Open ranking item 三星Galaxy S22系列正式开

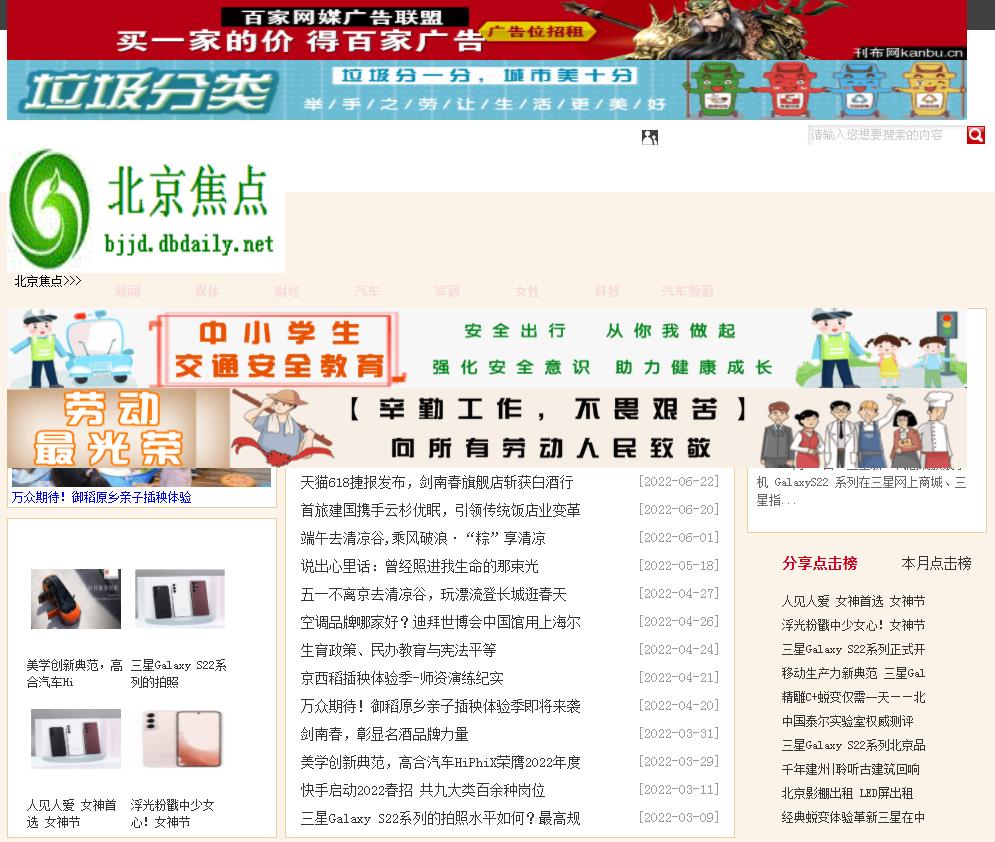pyautogui.click(x=853, y=649)
